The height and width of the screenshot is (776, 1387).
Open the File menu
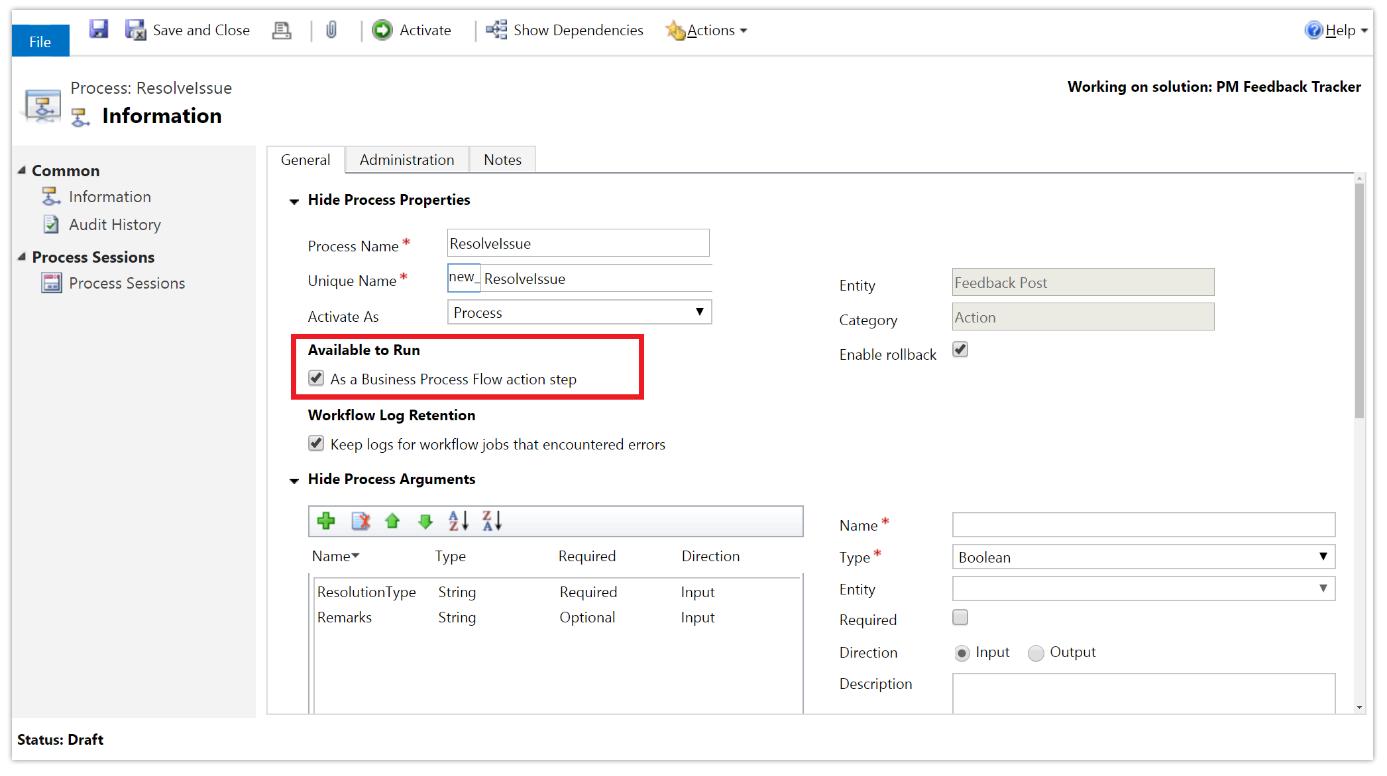pos(40,41)
